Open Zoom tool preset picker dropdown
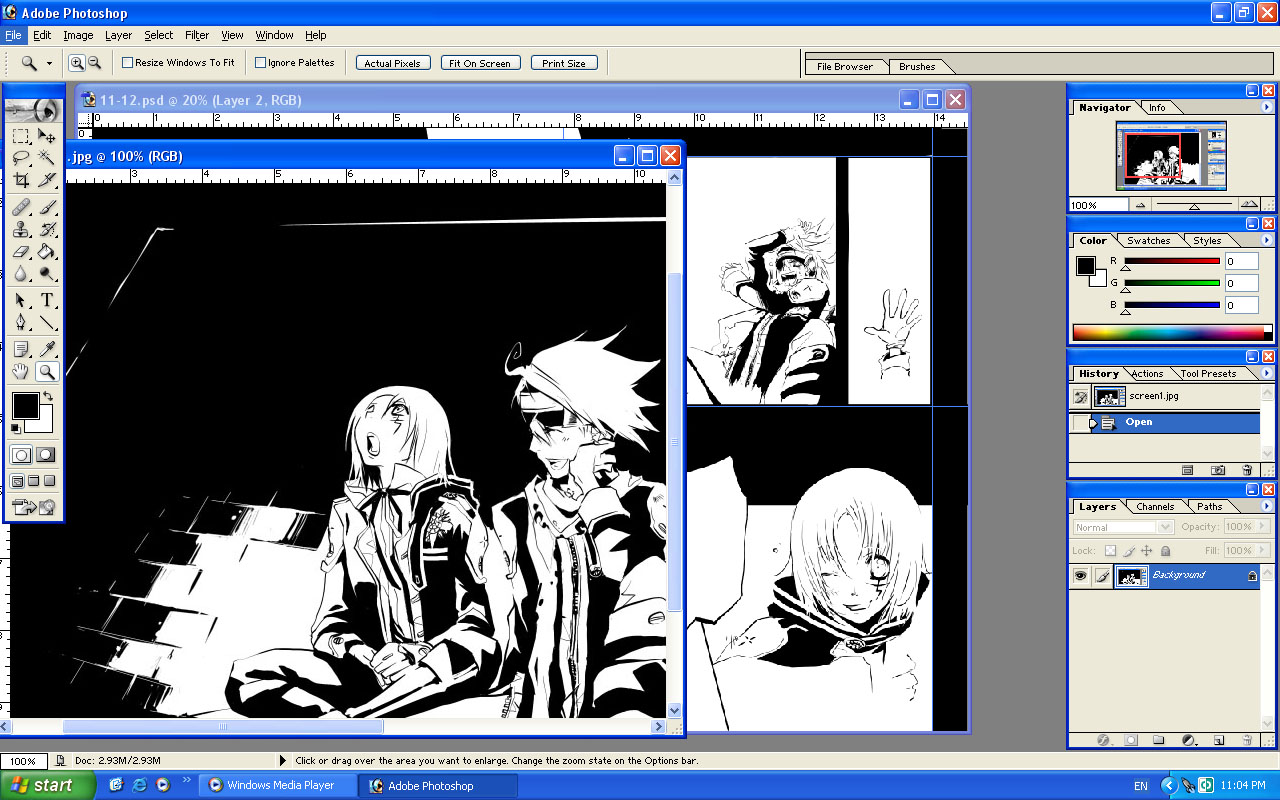 pos(49,63)
